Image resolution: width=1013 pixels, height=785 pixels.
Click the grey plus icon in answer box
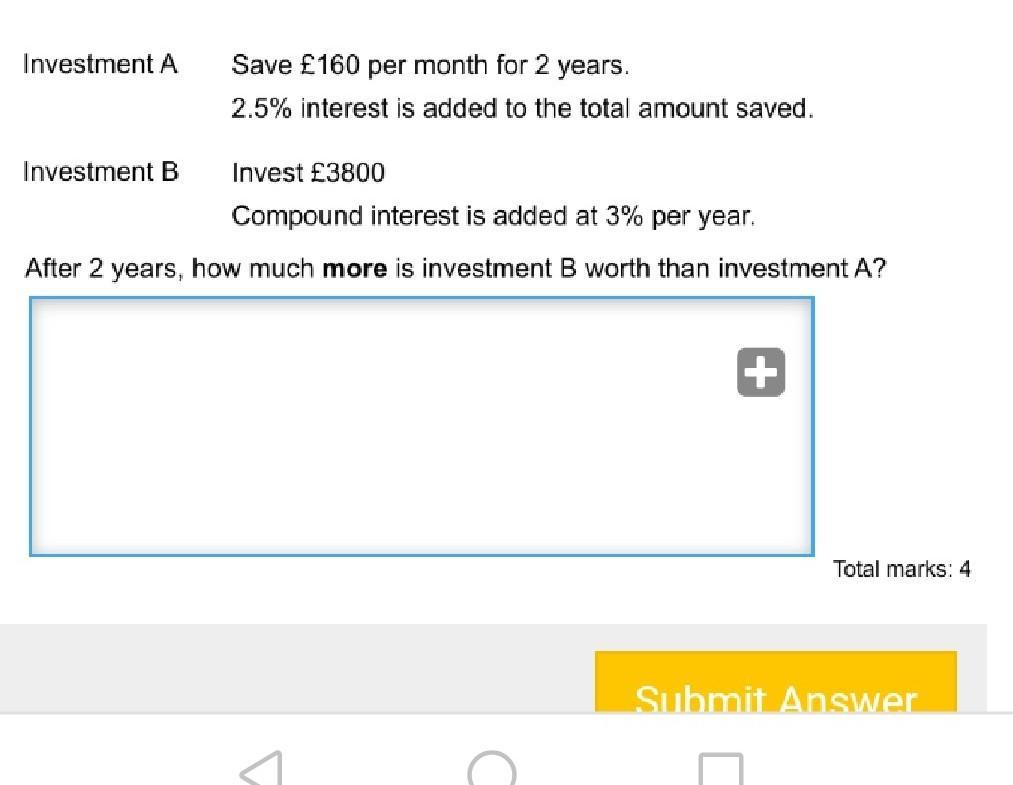tap(761, 372)
